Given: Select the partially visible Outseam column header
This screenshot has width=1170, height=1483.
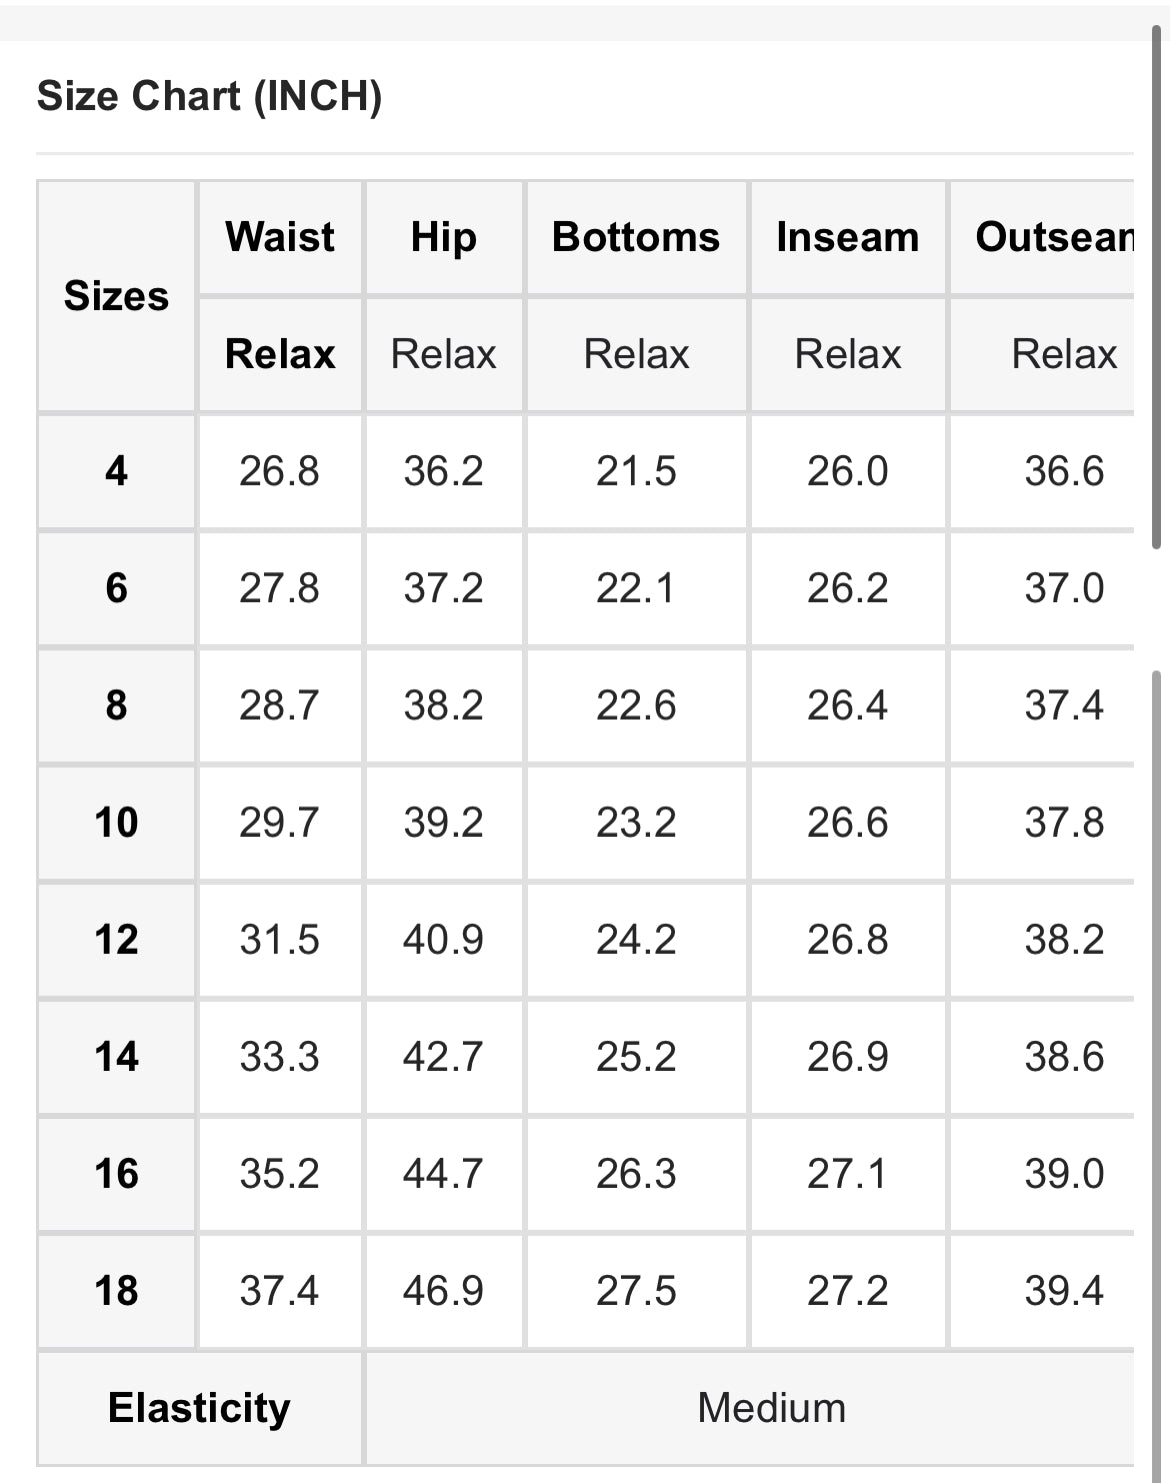Looking at the screenshot, I should click(1054, 237).
